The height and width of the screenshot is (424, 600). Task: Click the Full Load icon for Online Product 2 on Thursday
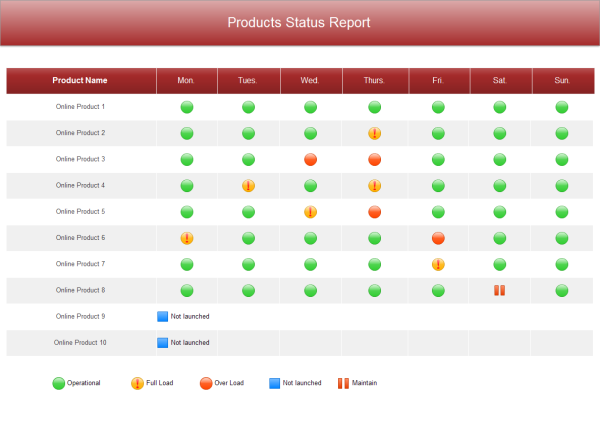coord(374,133)
